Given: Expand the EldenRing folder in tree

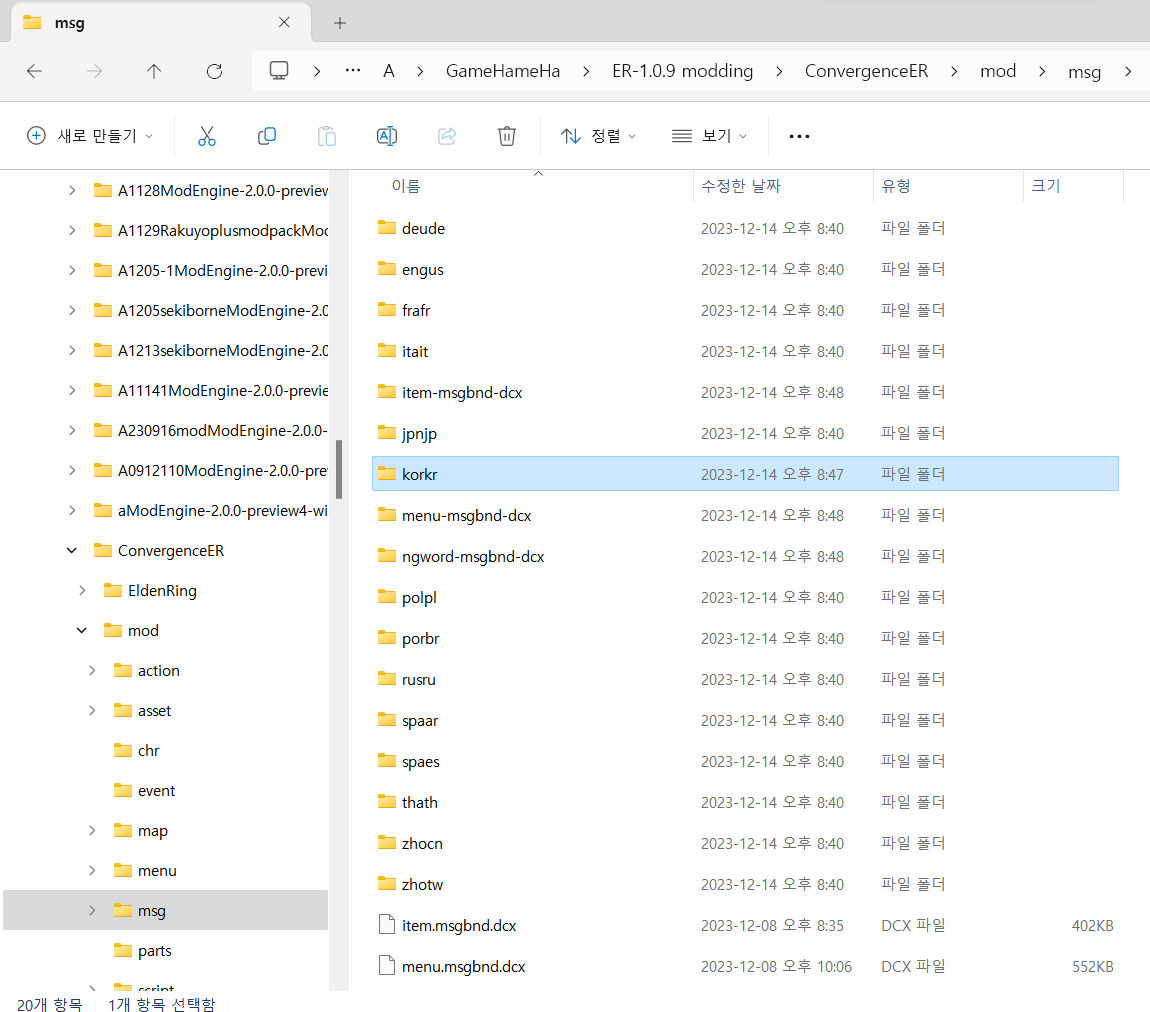Looking at the screenshot, I should tap(82, 590).
